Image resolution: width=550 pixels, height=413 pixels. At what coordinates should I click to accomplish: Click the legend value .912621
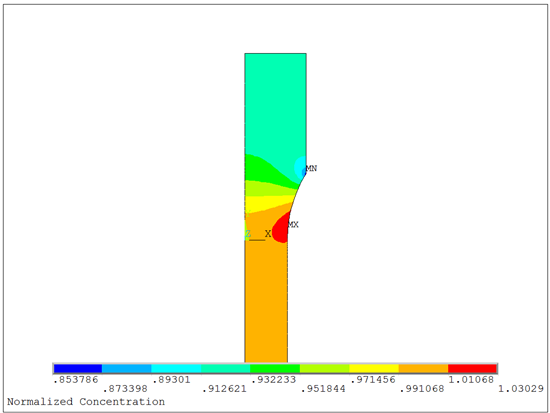click(x=224, y=389)
